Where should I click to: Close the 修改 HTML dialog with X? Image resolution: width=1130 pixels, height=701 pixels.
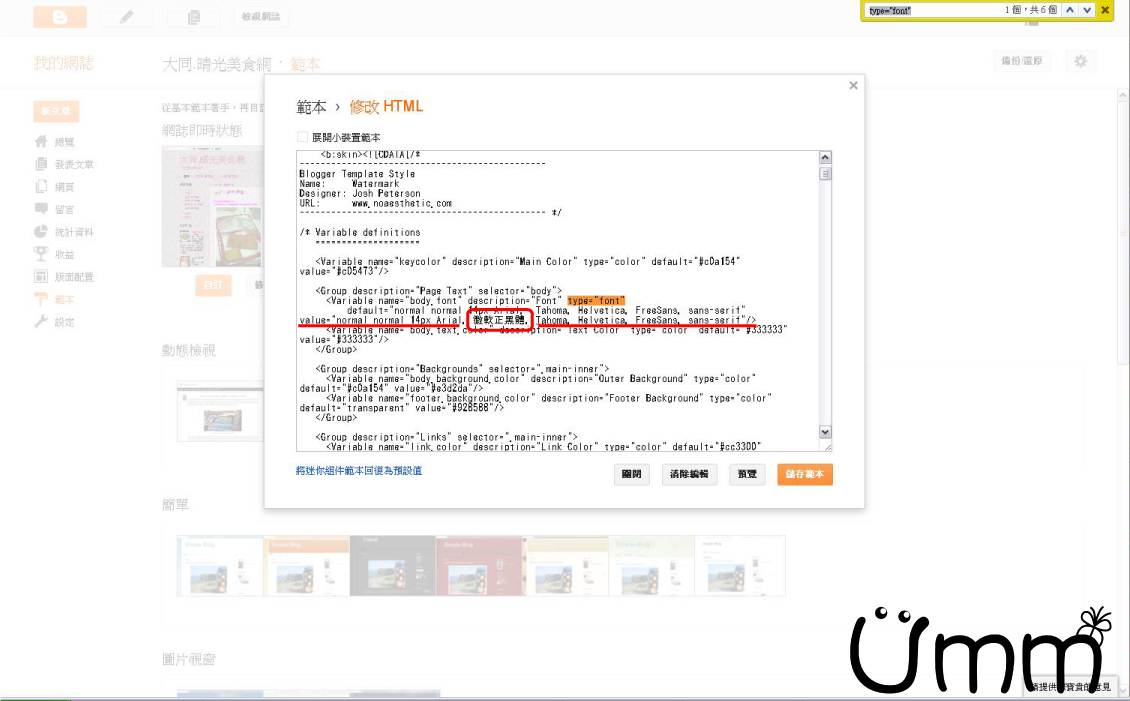coord(853,86)
